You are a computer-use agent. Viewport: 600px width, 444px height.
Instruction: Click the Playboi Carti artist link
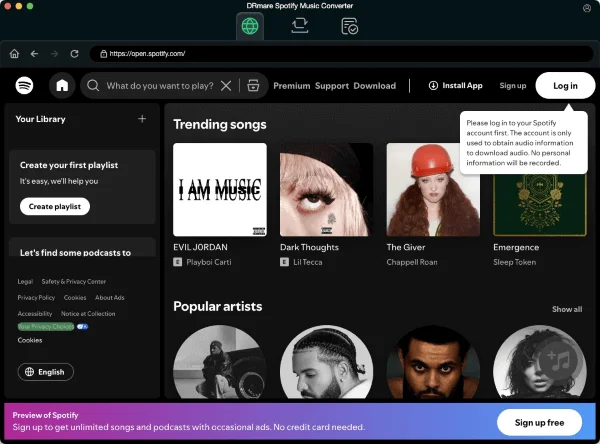(209, 262)
